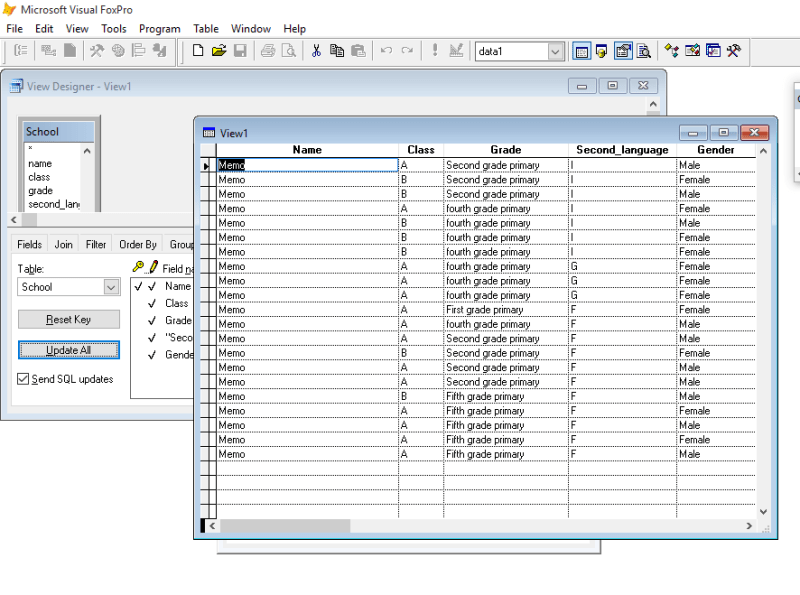Screen dimensions: 800x595
Task: Click the Print toolbar icon
Action: coord(268,51)
